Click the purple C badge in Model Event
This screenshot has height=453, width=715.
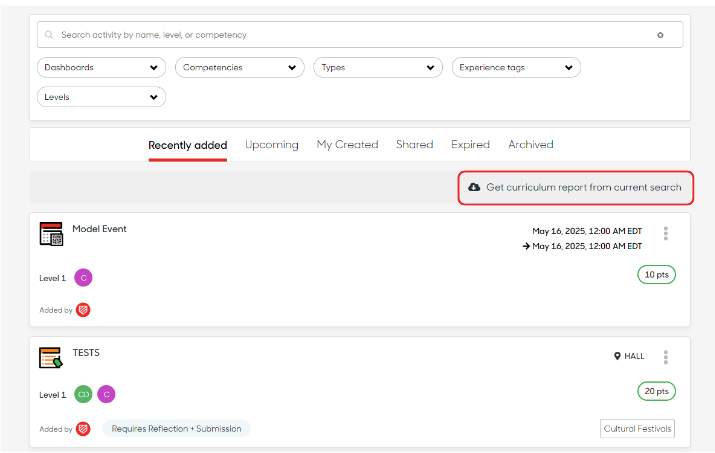83,277
